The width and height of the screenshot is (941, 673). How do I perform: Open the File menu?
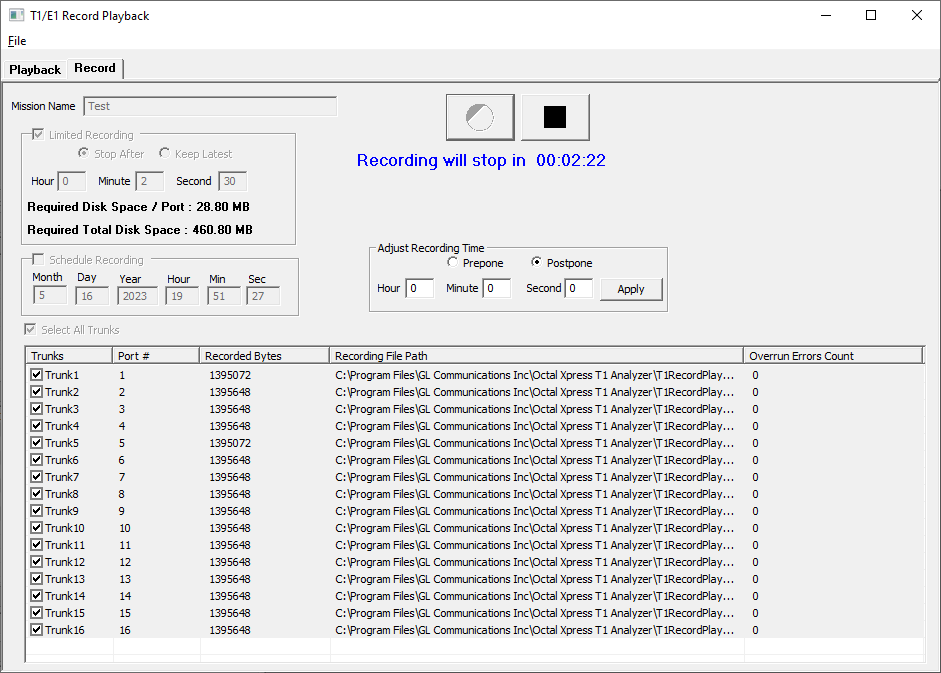coord(17,41)
